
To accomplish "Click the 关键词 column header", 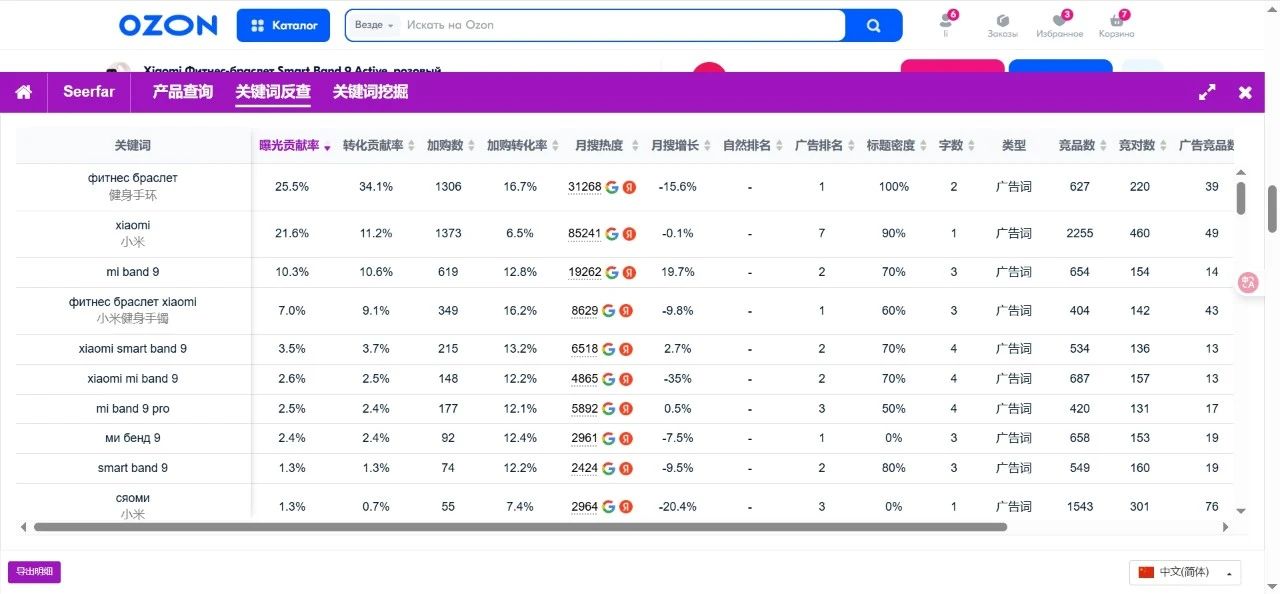I will point(133,146).
